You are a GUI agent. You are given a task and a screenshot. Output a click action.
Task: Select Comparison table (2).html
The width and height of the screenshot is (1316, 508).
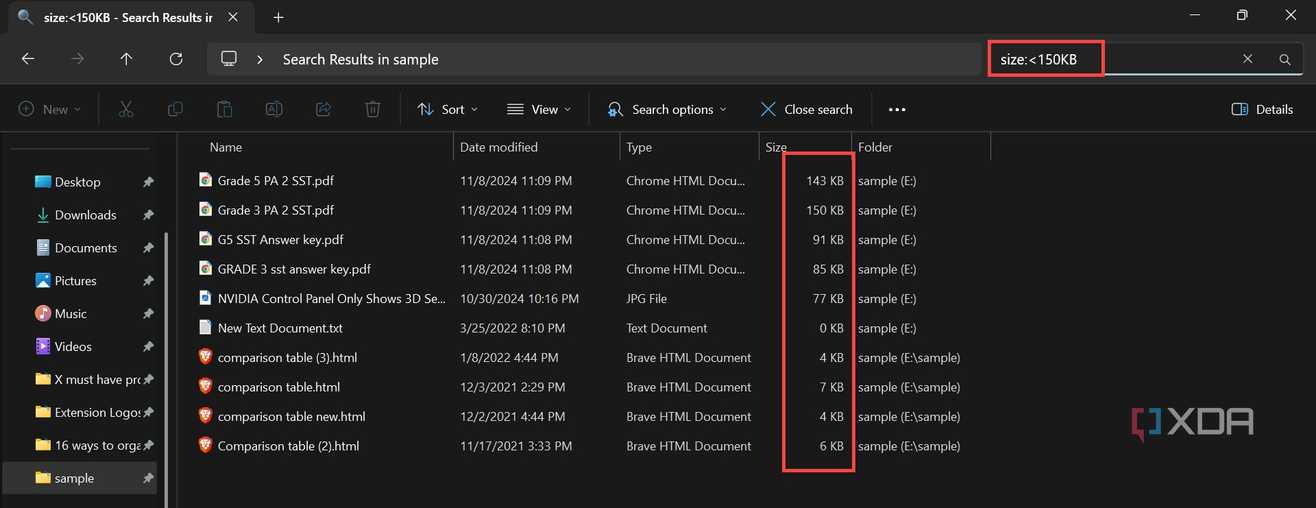click(x=288, y=446)
